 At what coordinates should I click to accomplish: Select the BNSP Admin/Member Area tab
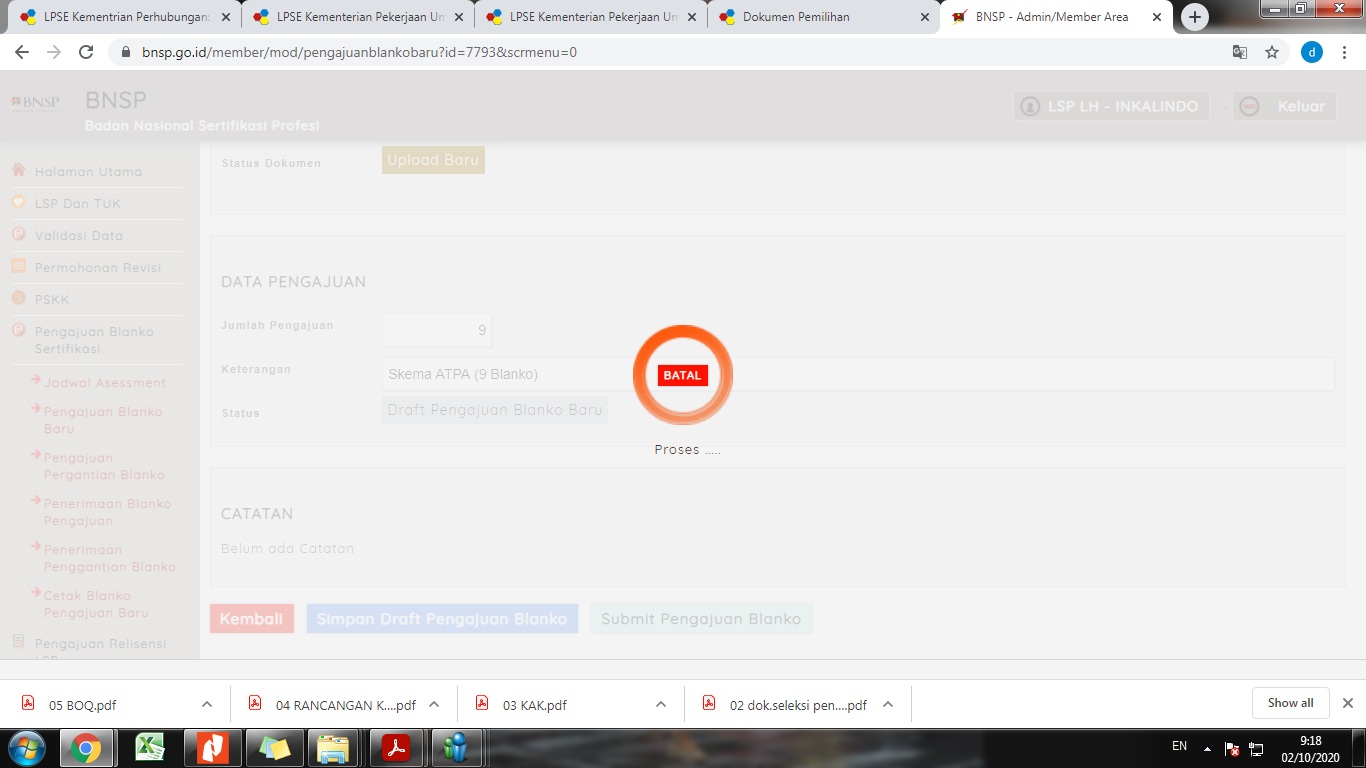tap(1055, 17)
